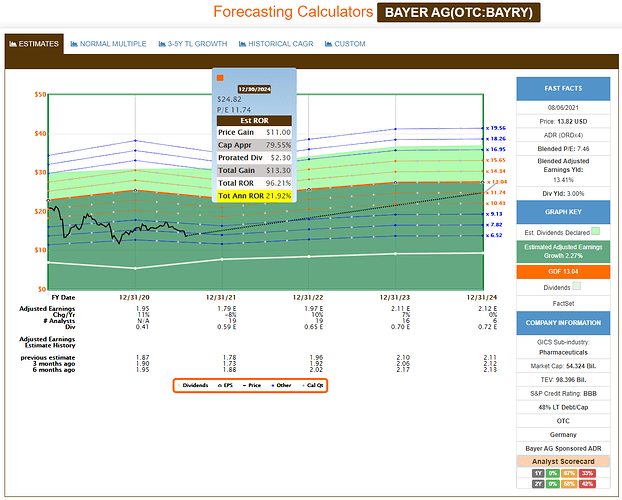Click the orange 58% scorecard badge
The width and height of the screenshot is (622, 500).
(x=569, y=484)
